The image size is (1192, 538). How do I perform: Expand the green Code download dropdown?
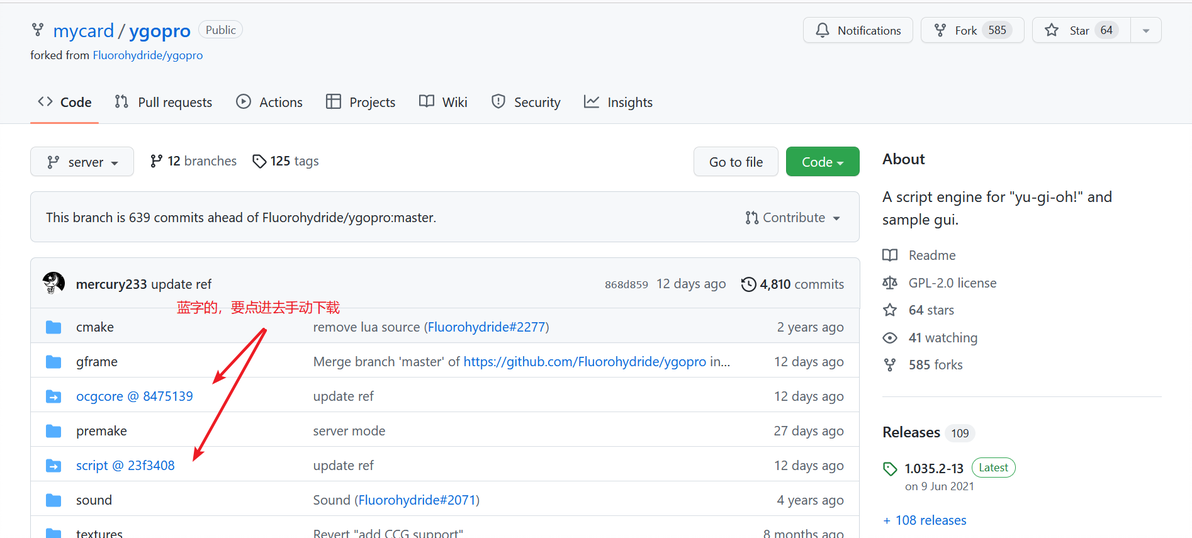coord(822,162)
